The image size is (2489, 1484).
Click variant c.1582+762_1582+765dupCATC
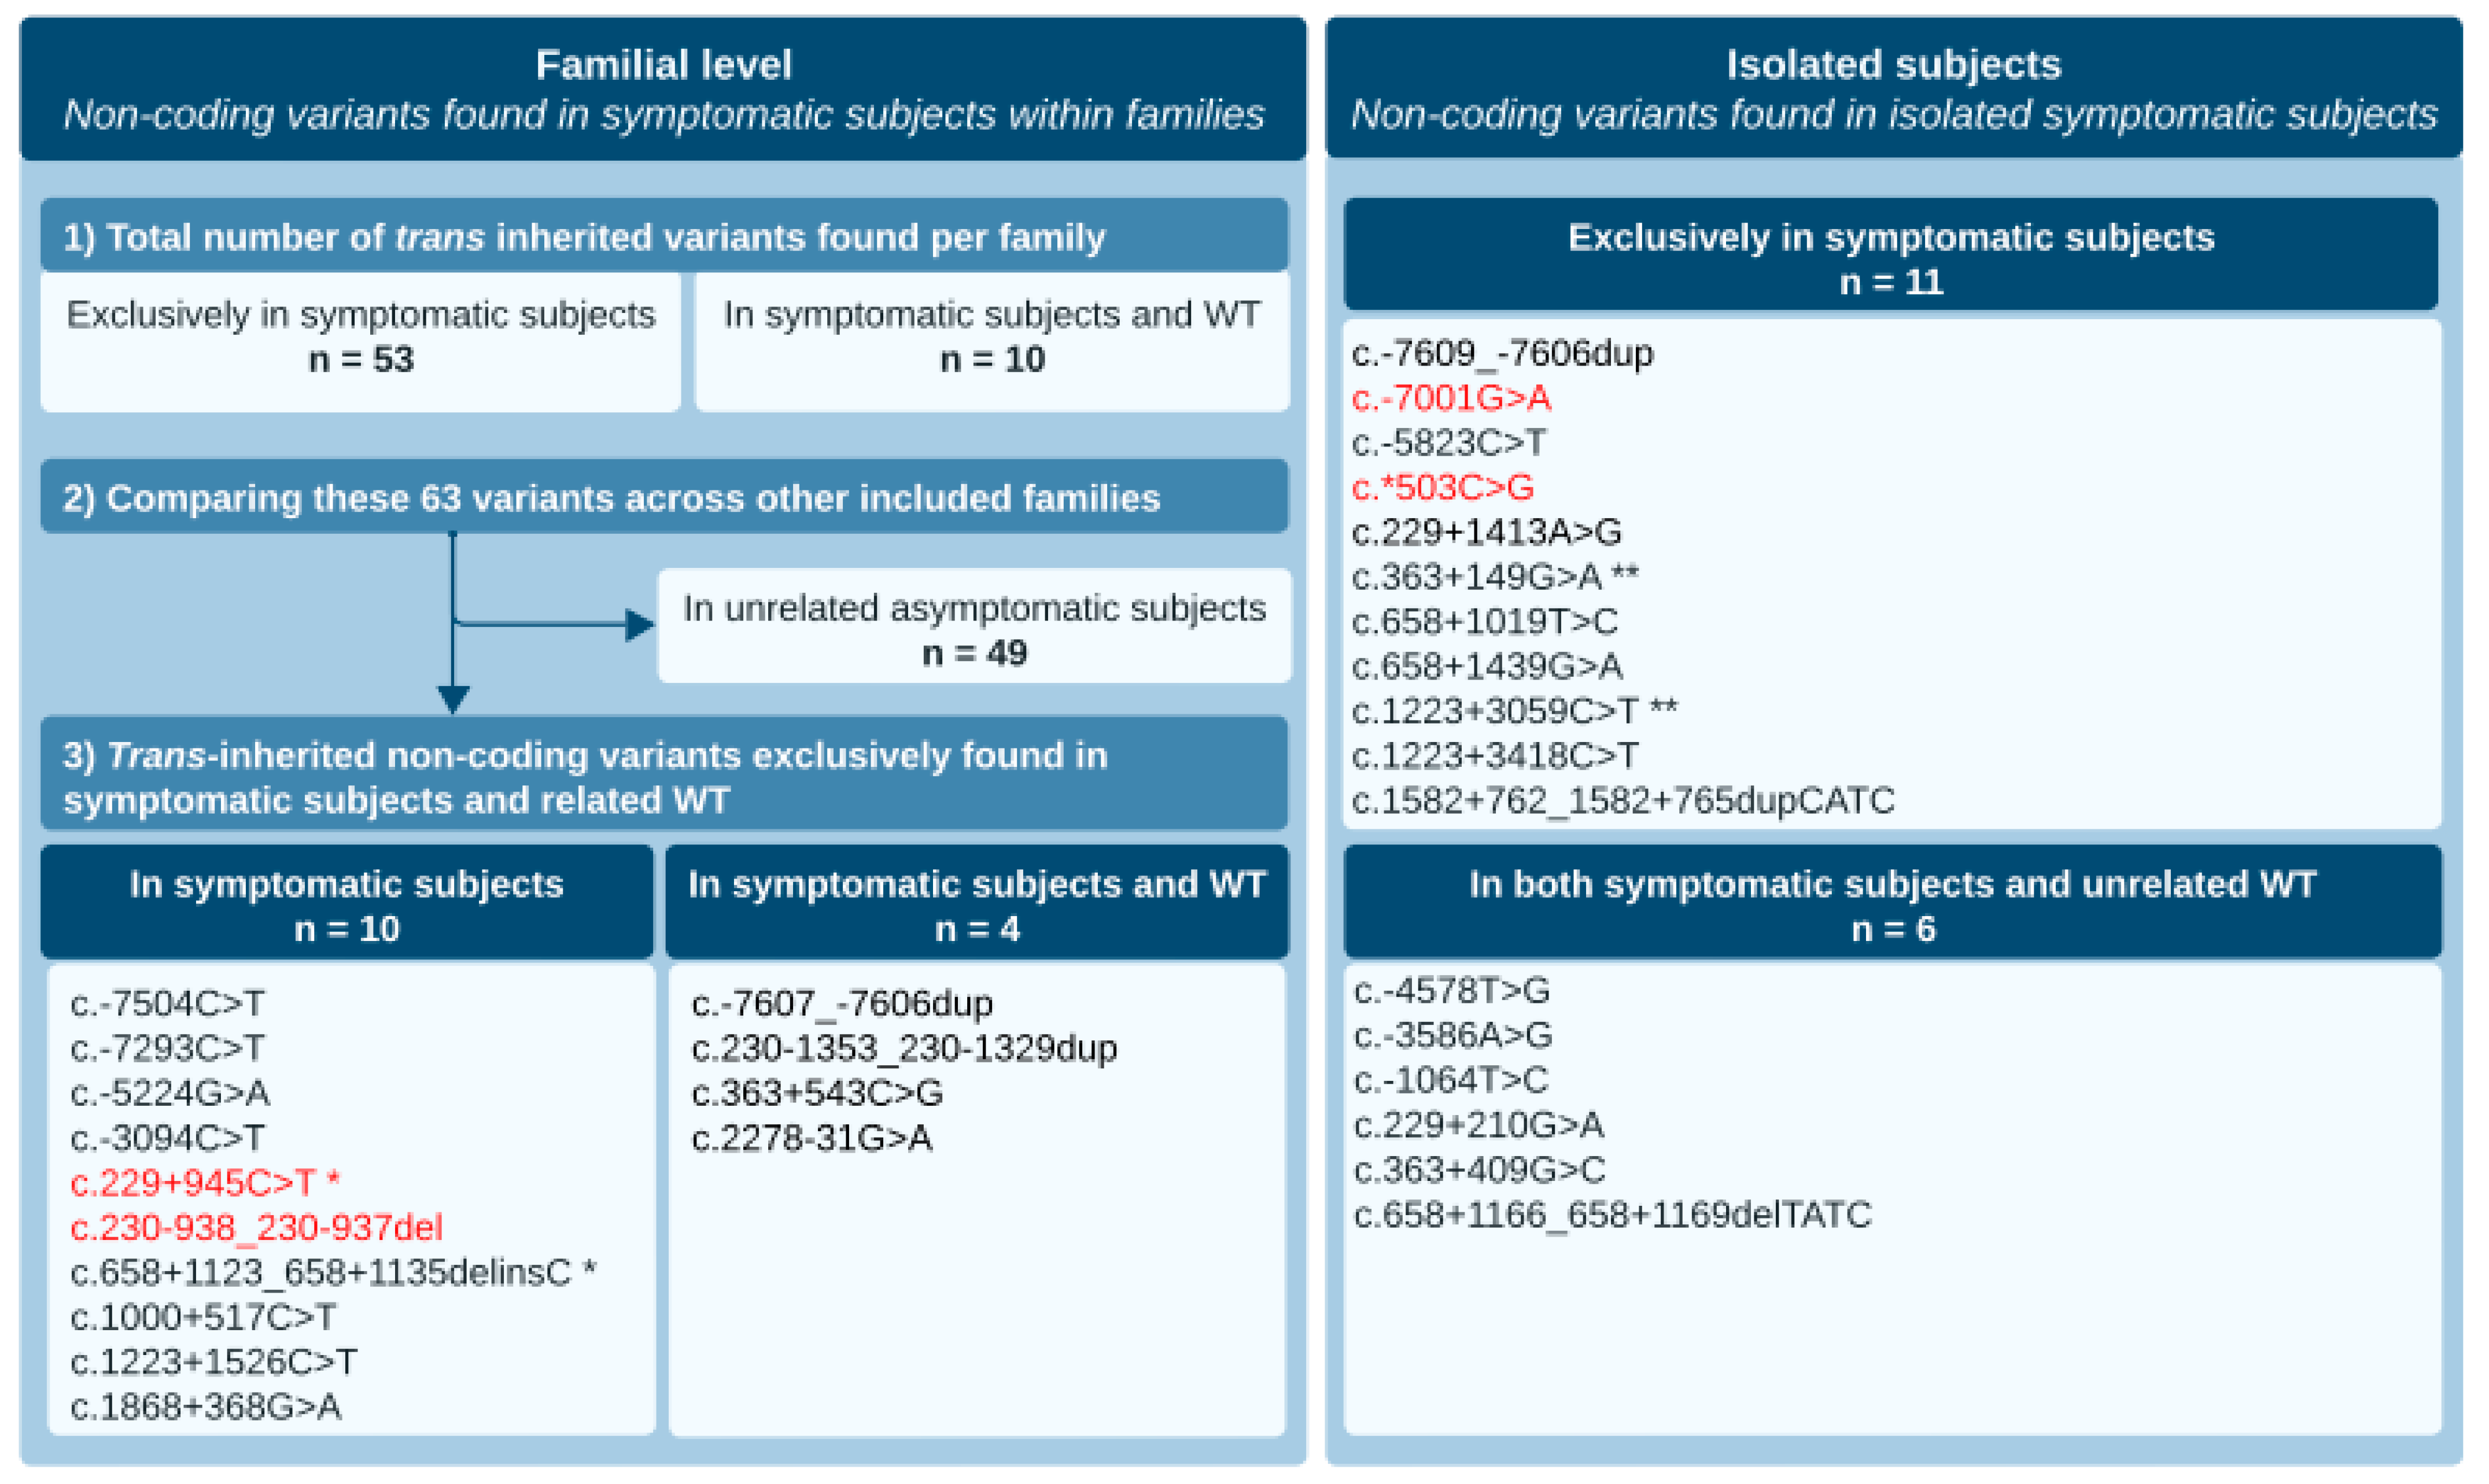(x=1622, y=801)
